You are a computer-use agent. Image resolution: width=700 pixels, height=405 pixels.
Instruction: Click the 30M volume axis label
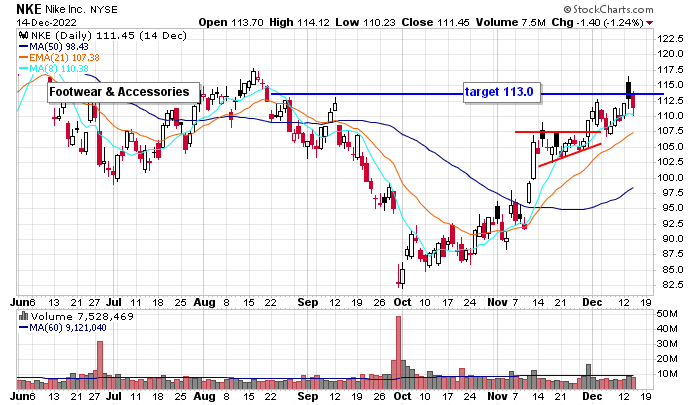(x=667, y=344)
